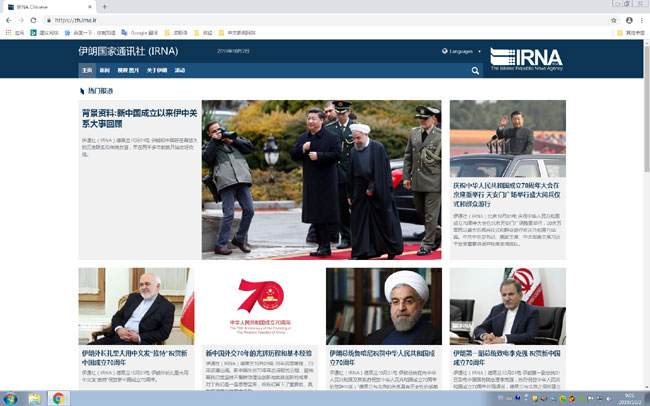Close the IRNA Chinese tab
The width and height of the screenshot is (650, 406).
click(x=90, y=7)
